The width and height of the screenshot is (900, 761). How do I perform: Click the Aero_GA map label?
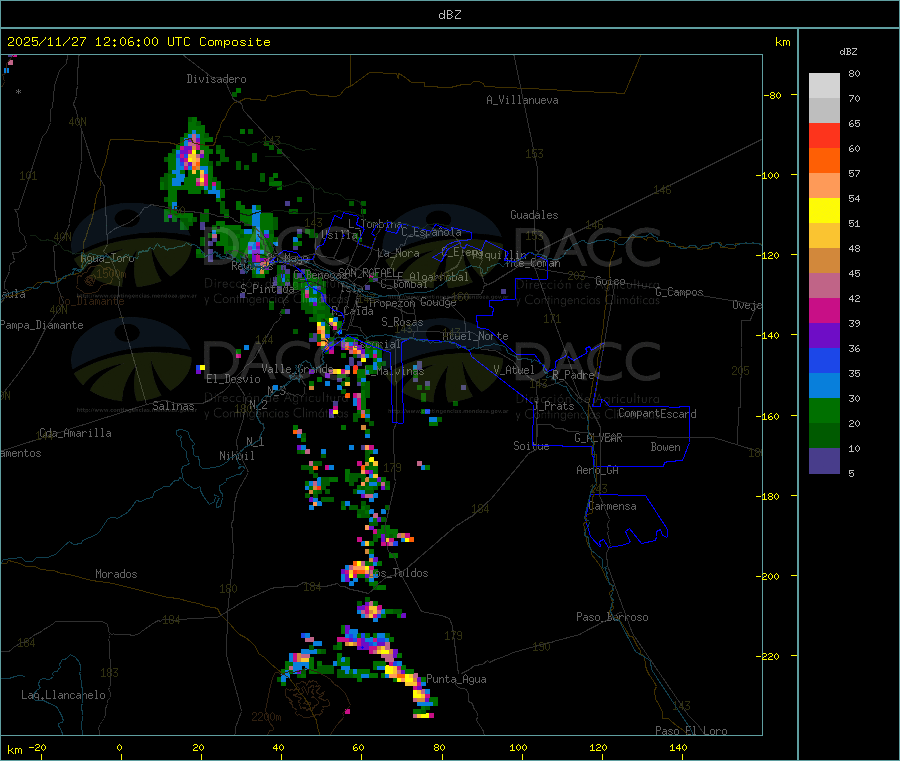[597, 470]
